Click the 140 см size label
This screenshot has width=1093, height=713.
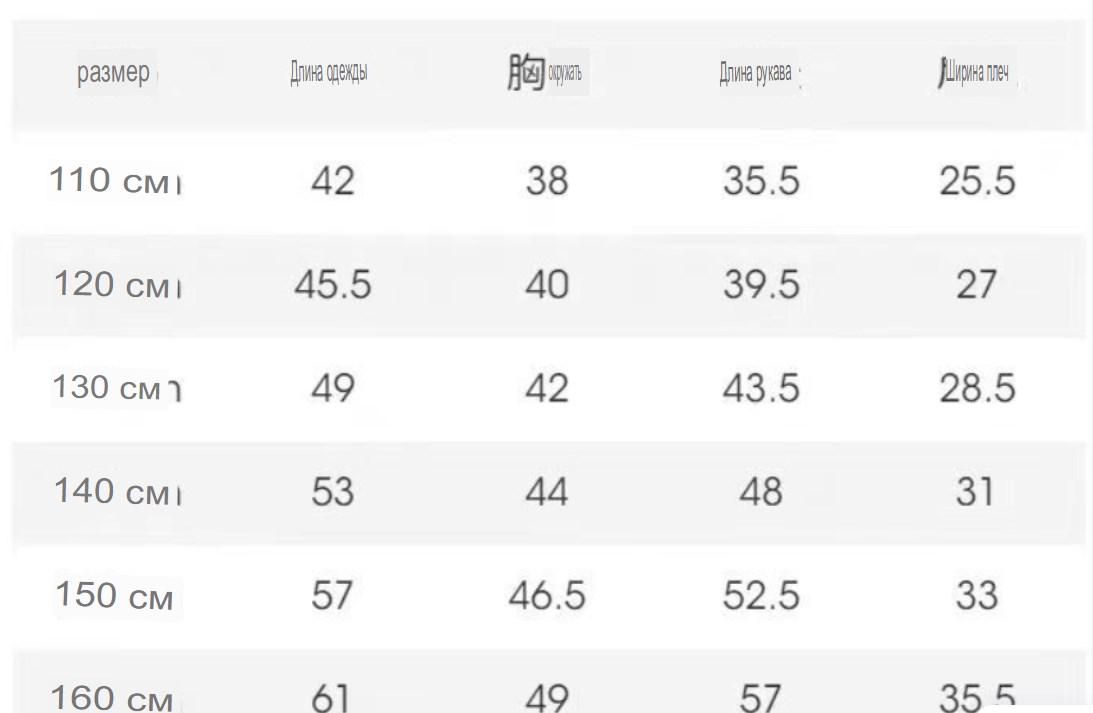click(112, 491)
